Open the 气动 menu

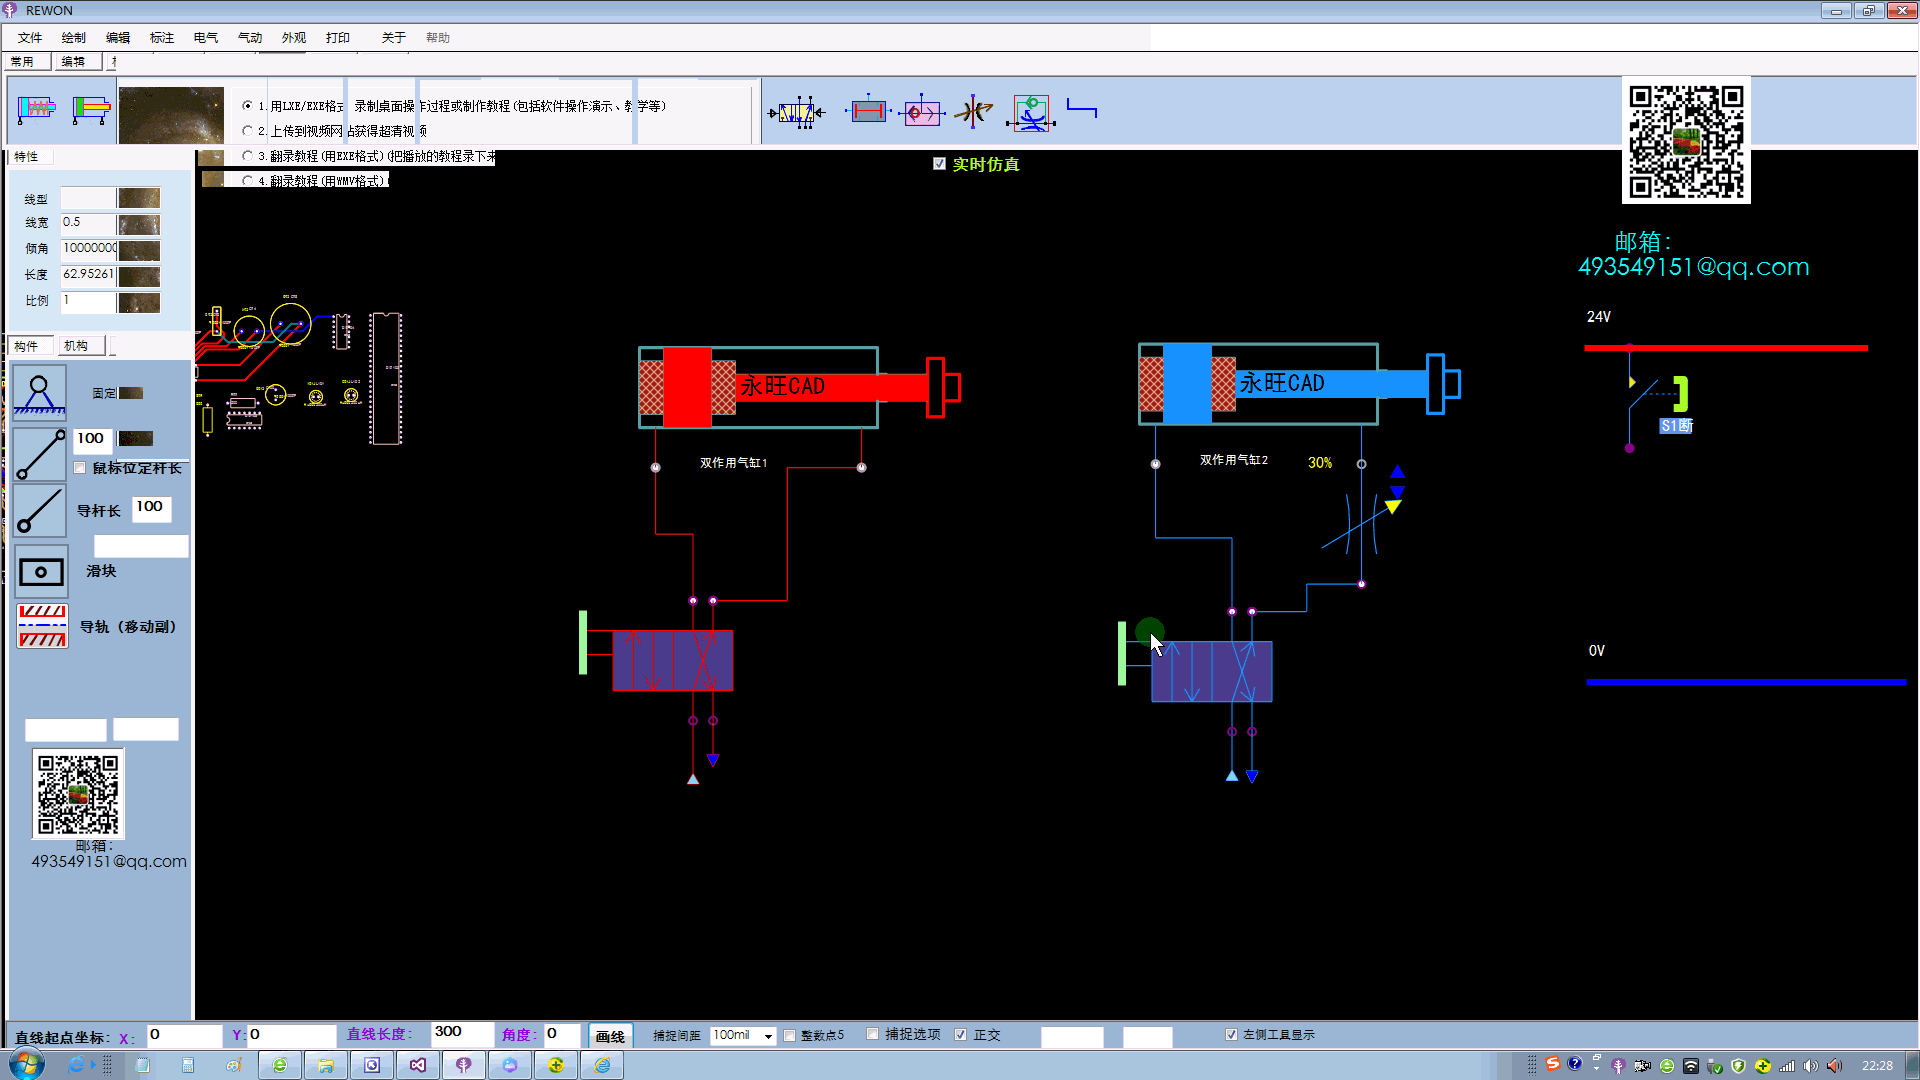click(x=250, y=37)
